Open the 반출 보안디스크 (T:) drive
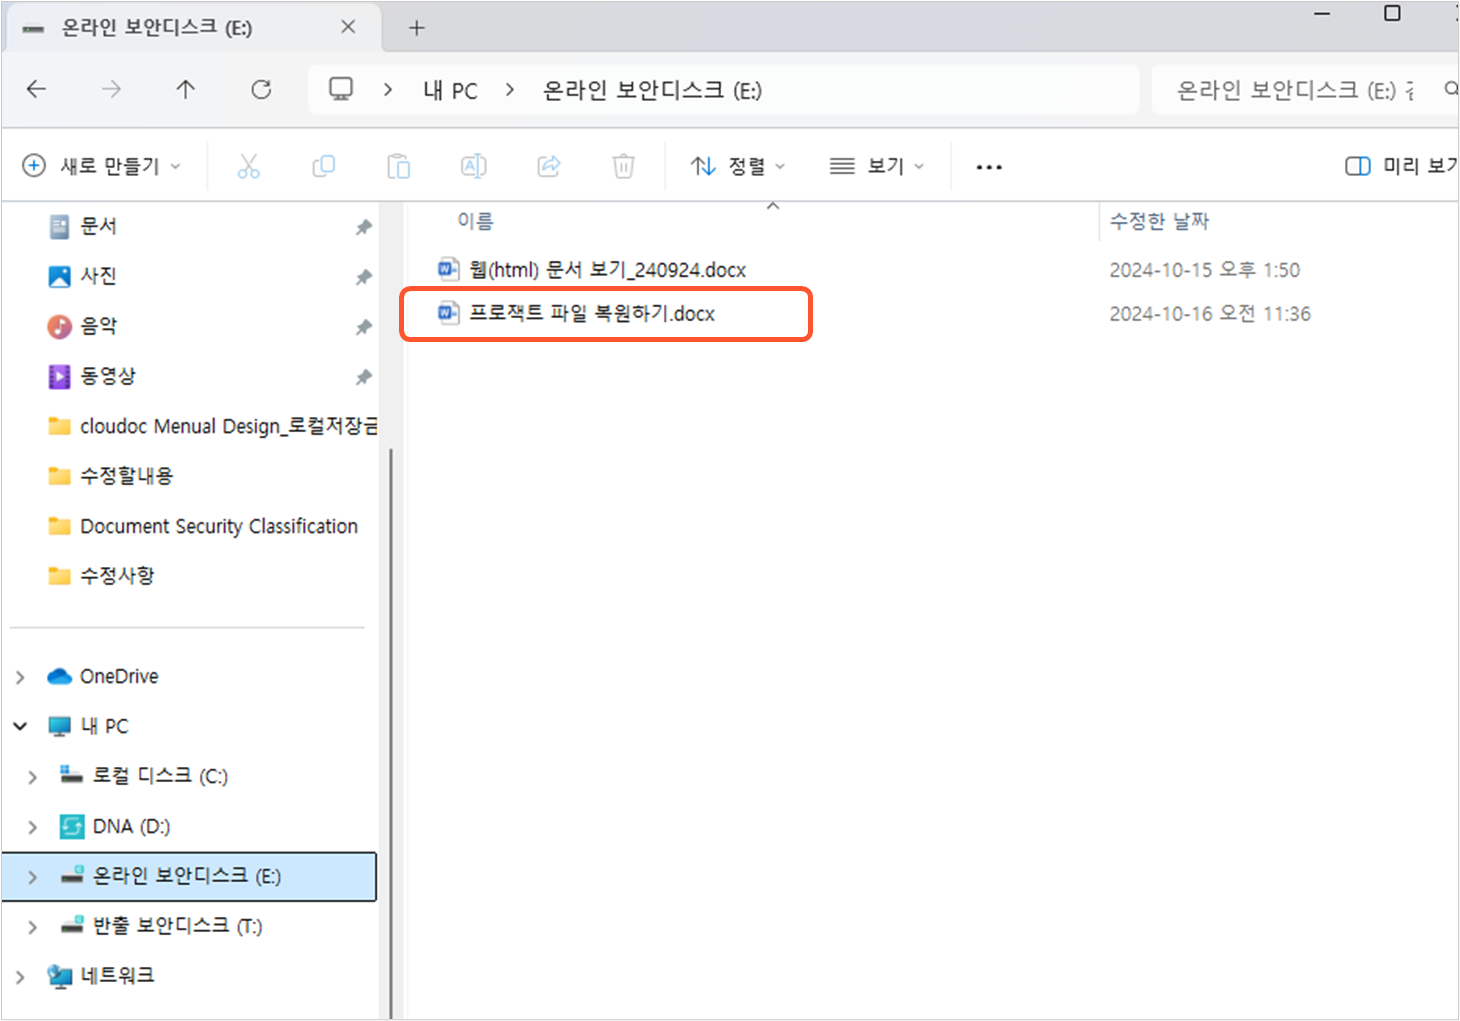1460x1021 pixels. click(x=177, y=926)
